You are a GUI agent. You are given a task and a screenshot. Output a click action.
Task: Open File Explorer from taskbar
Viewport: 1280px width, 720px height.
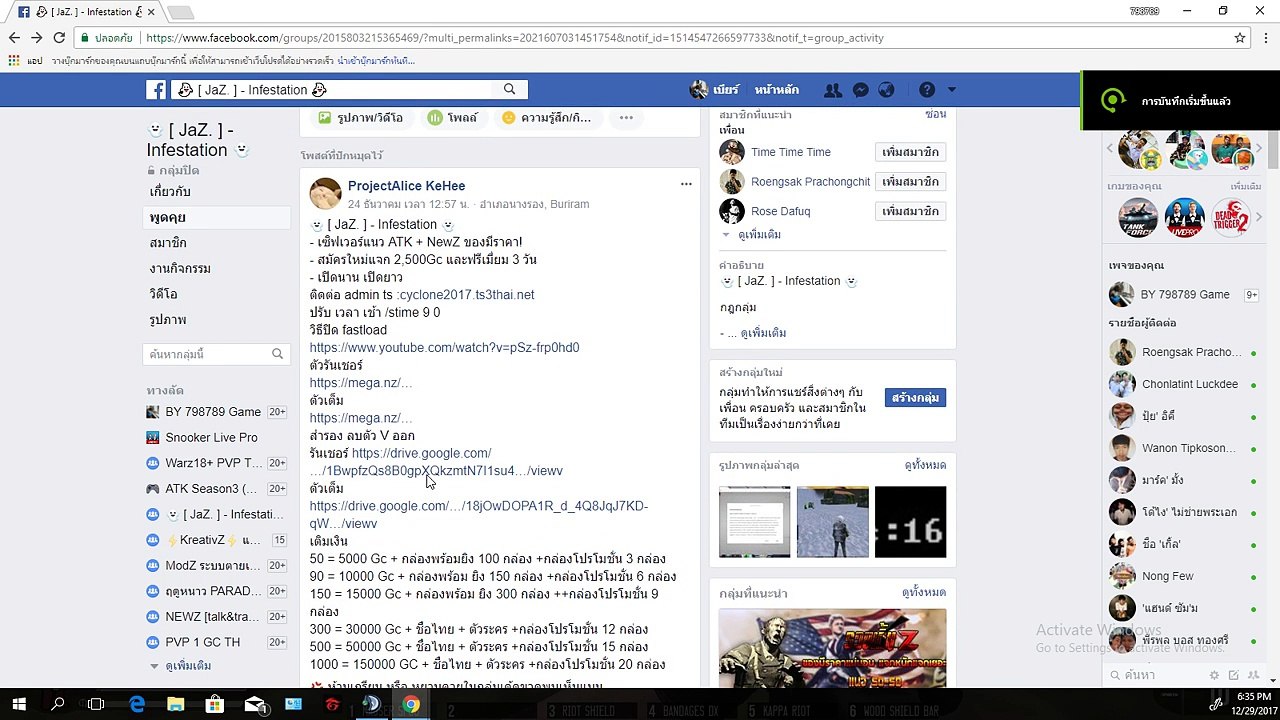(175, 704)
